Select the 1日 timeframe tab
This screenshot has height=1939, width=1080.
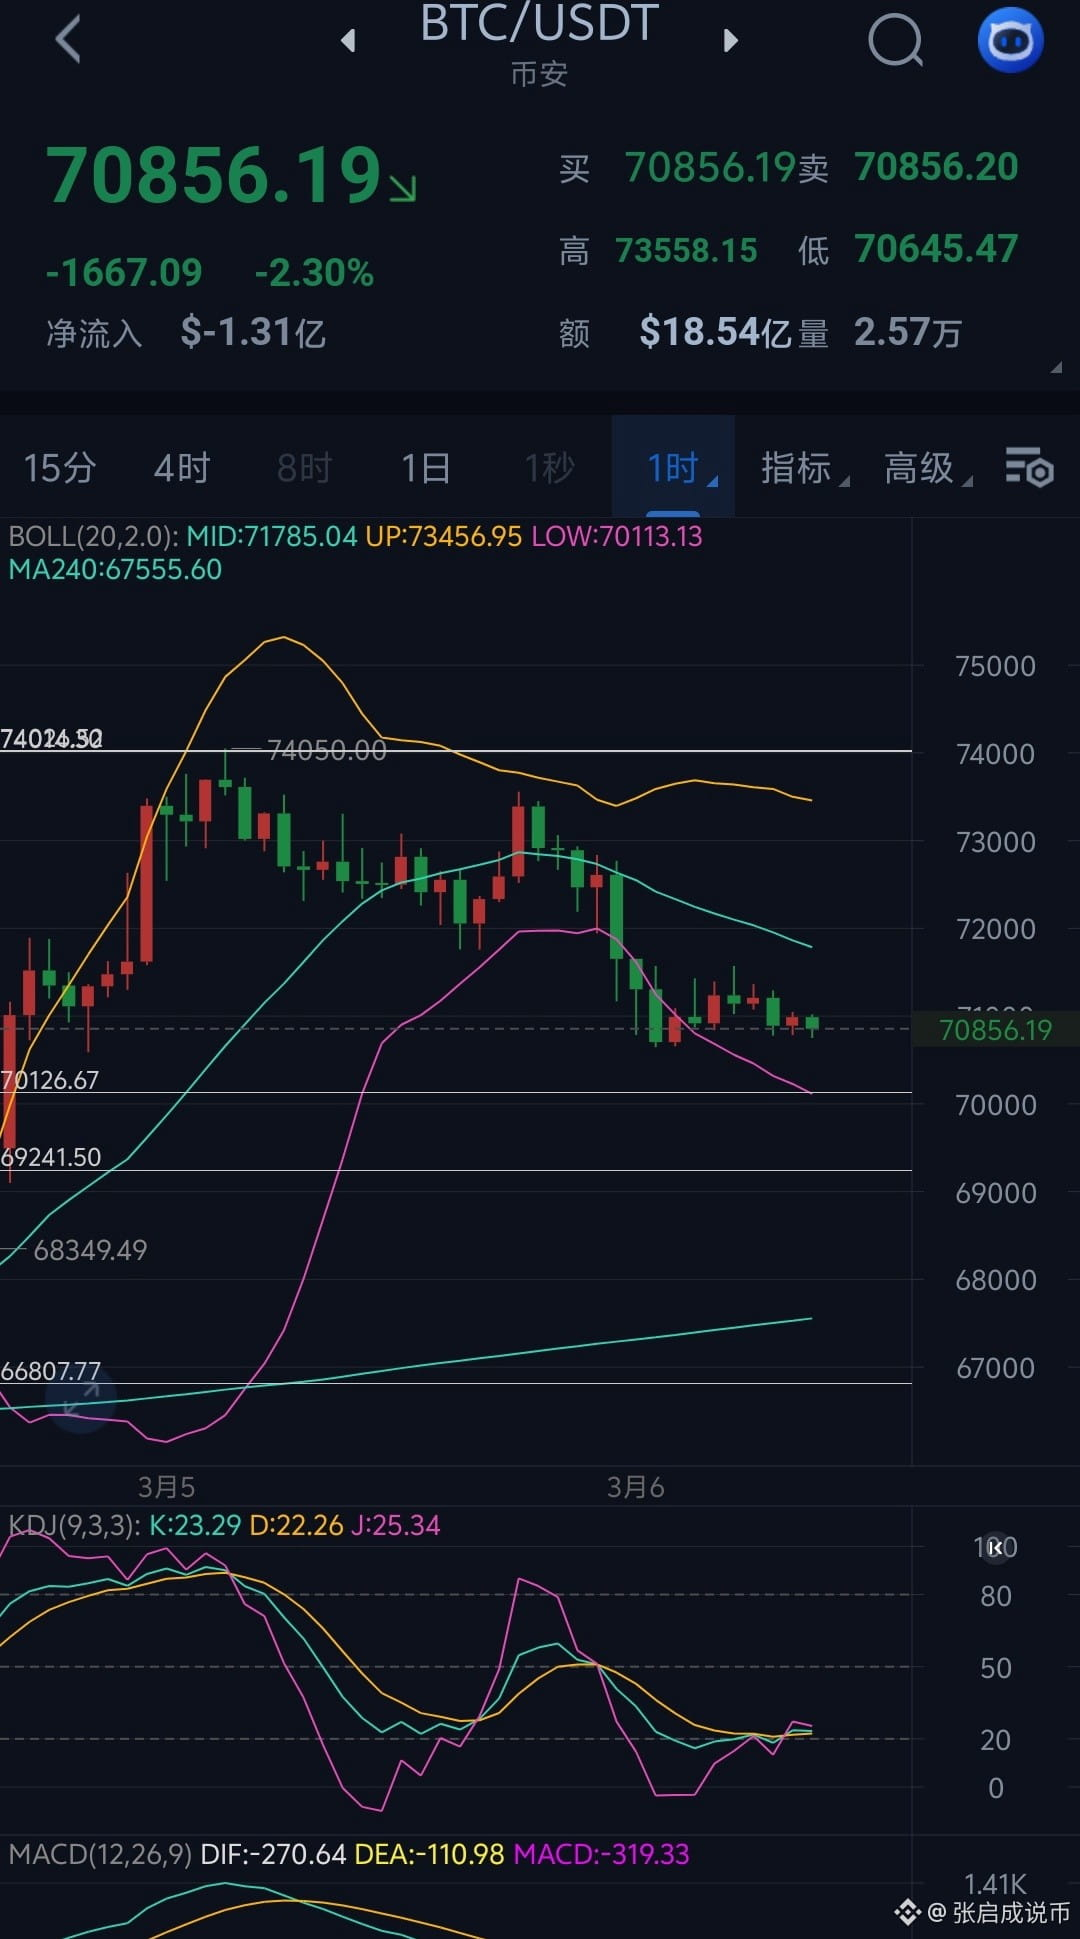tap(426, 468)
